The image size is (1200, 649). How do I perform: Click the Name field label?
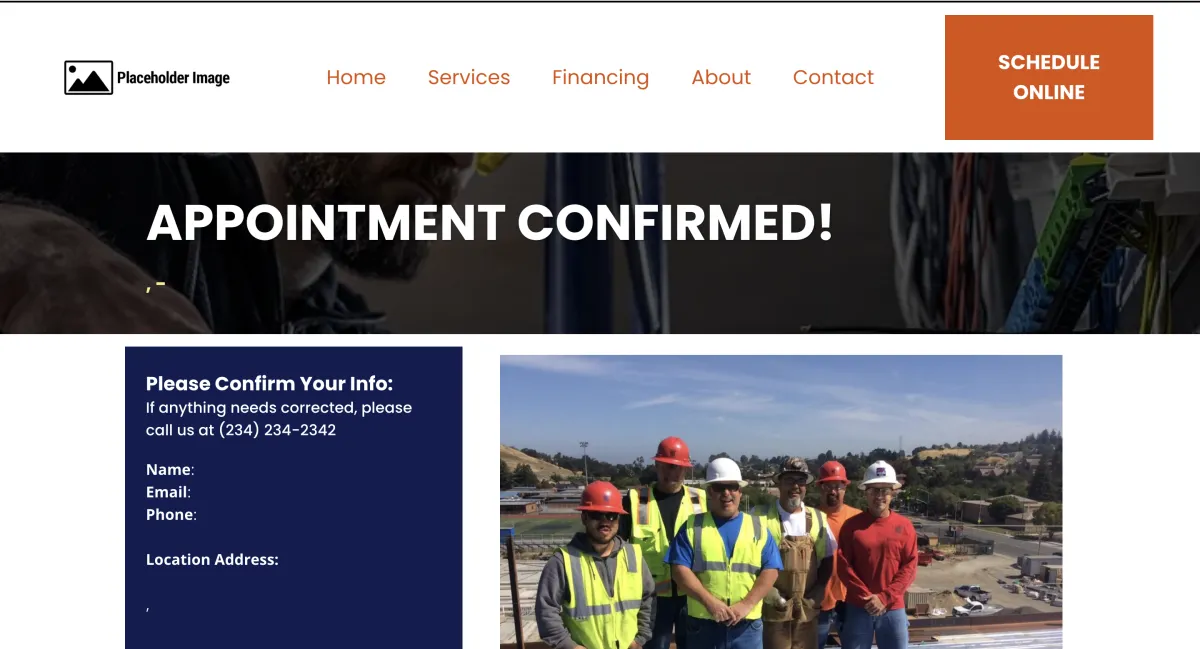click(168, 470)
